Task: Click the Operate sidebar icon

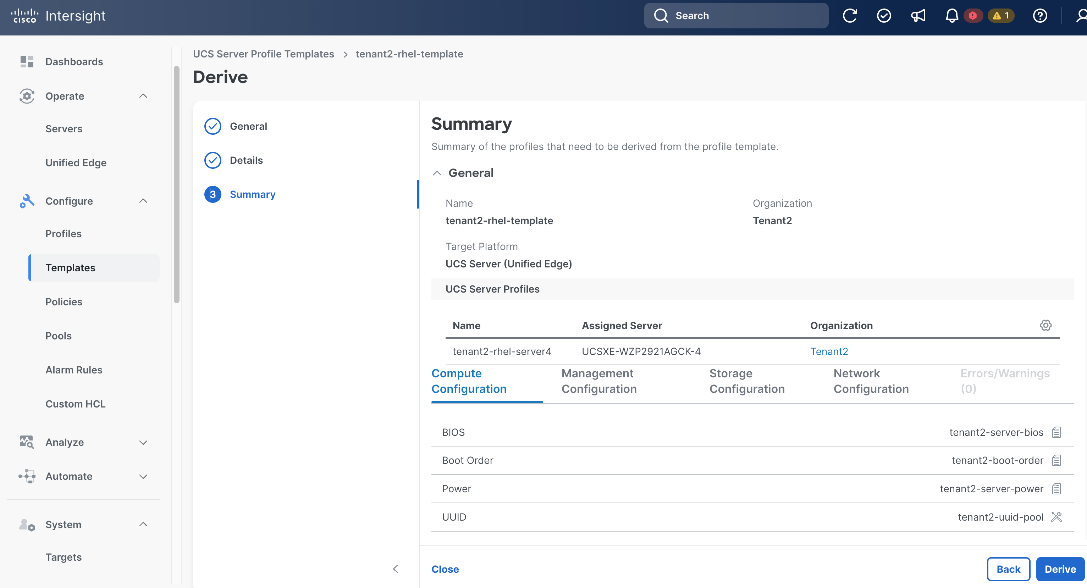Action: coord(27,96)
